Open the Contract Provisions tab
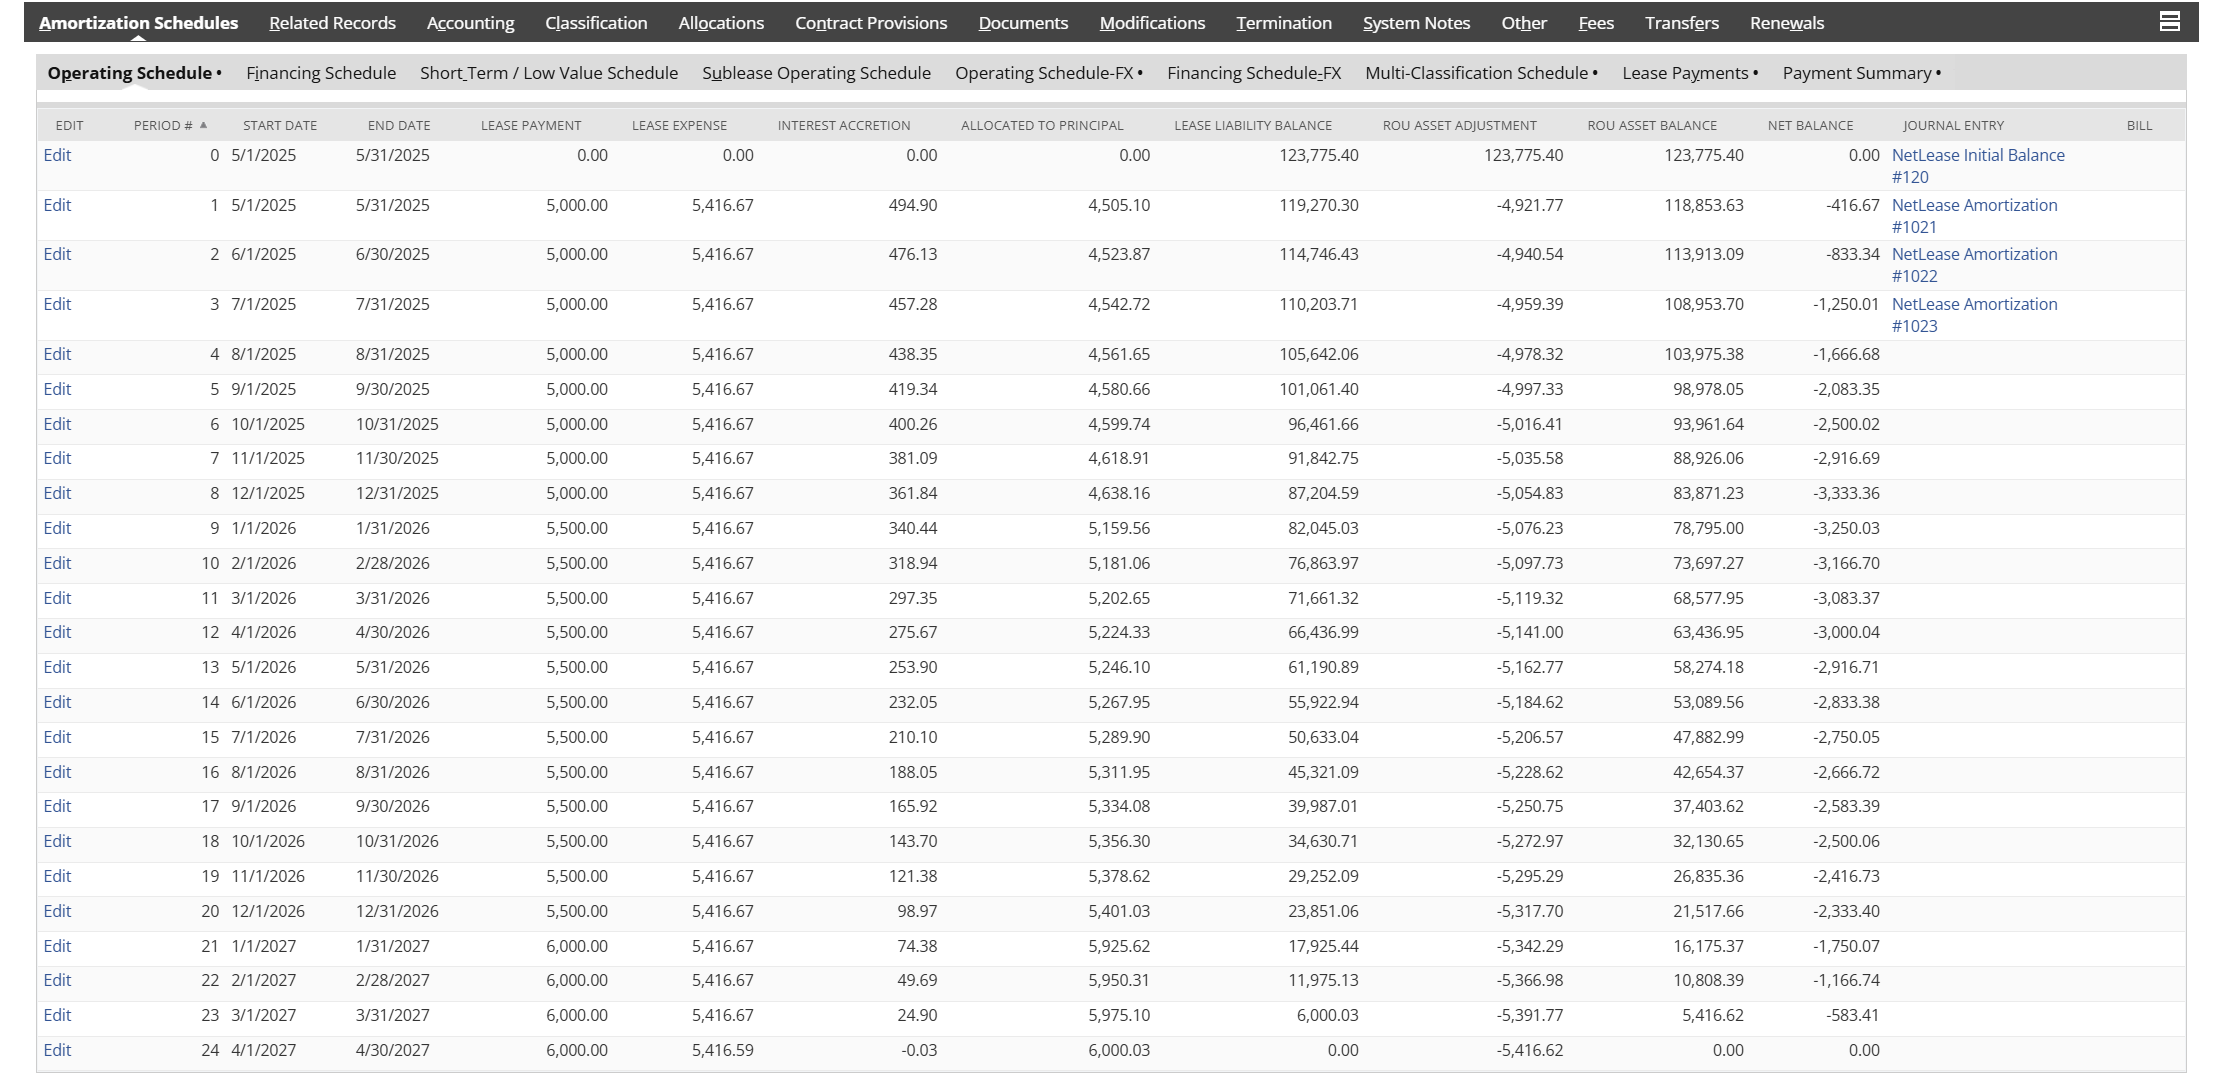Viewport: 2220px width, 1083px height. click(870, 23)
